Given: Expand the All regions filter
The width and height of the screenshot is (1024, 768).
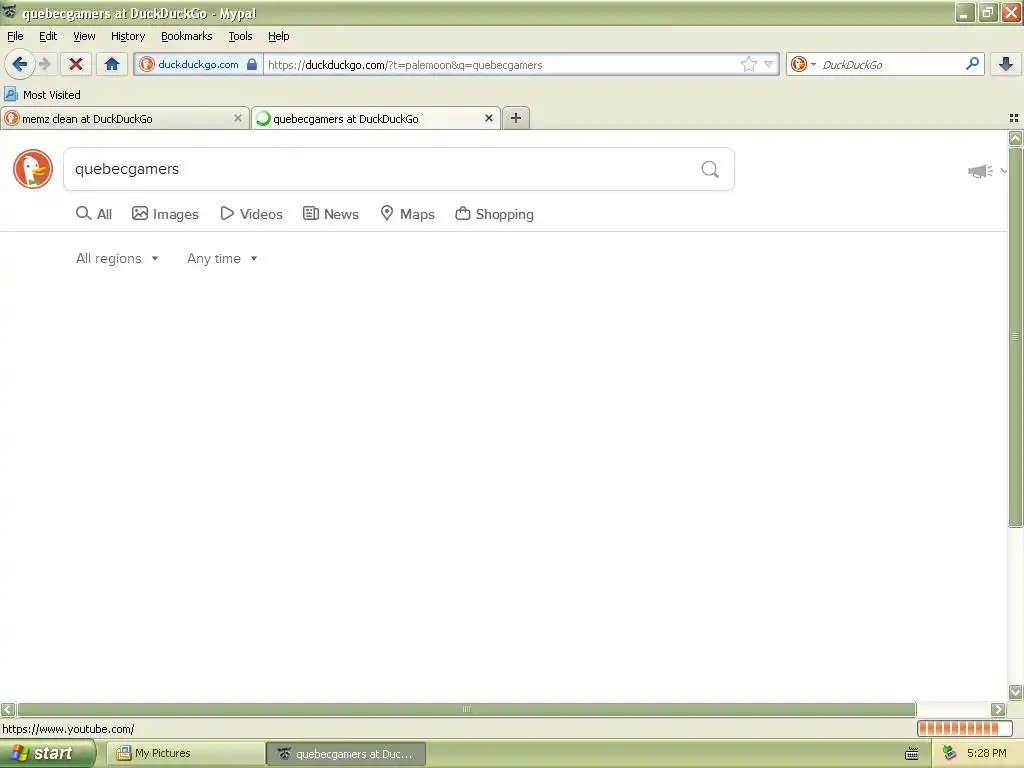Looking at the screenshot, I should pyautogui.click(x=117, y=259).
